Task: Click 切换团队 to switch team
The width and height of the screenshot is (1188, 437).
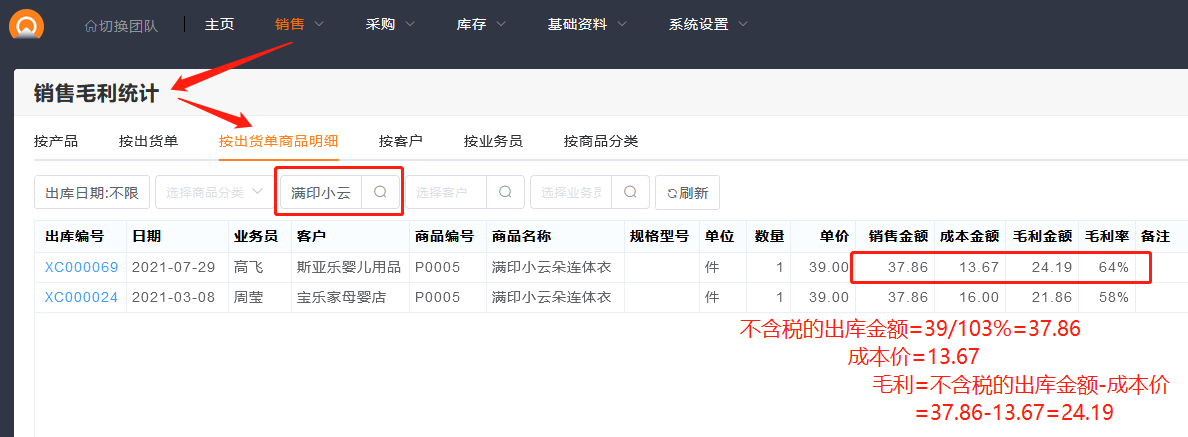Action: 121,25
